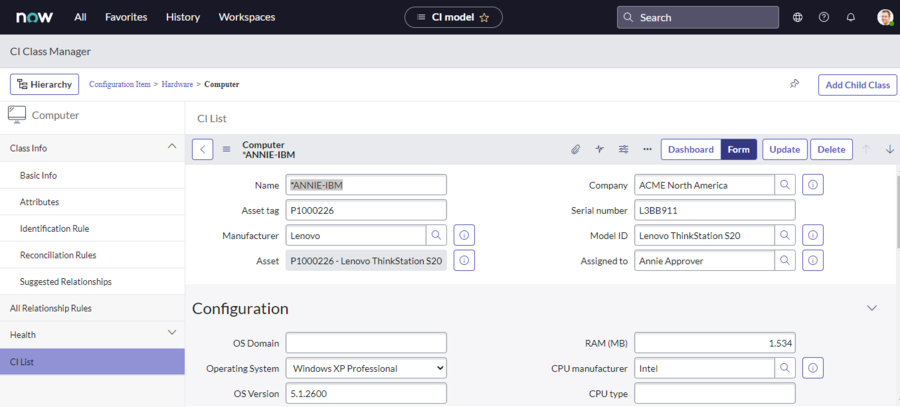Open the notifications bell icon

pyautogui.click(x=851, y=17)
